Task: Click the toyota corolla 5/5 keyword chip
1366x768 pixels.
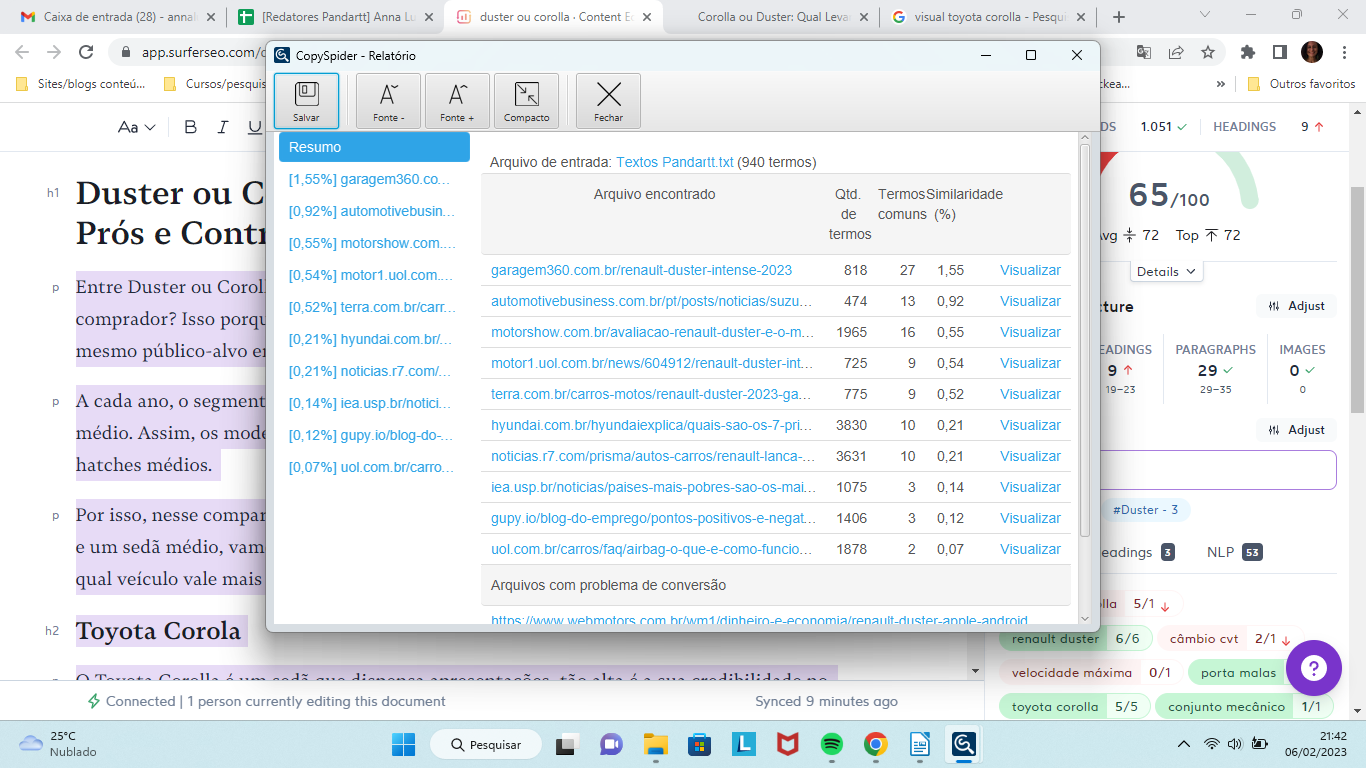Action: 1074,706
